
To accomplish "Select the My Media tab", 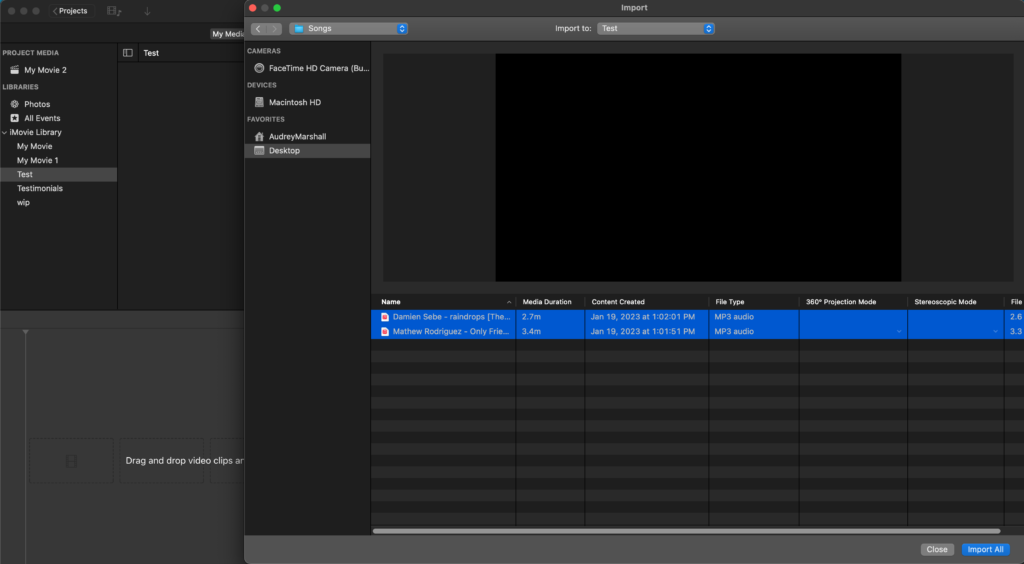I will [x=227, y=34].
